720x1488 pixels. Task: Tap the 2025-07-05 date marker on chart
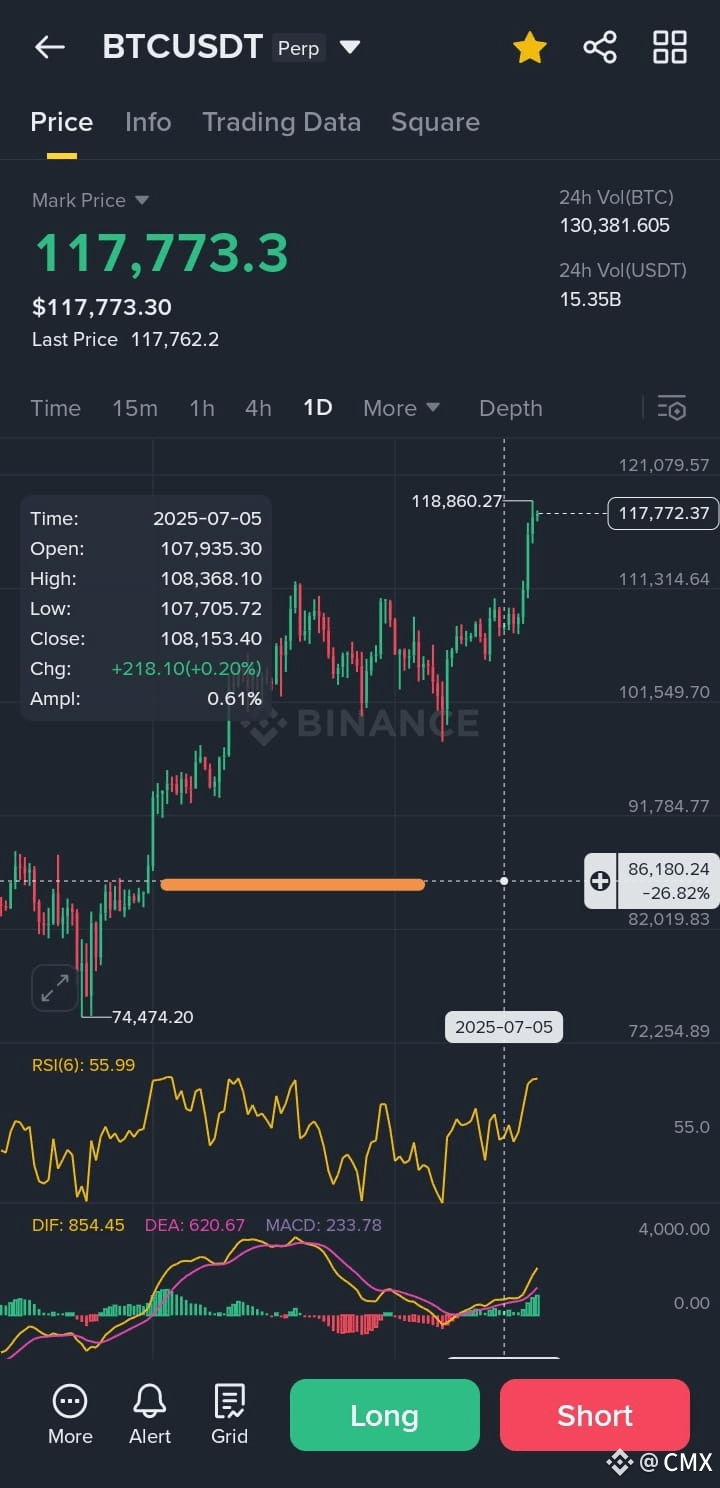[504, 1027]
